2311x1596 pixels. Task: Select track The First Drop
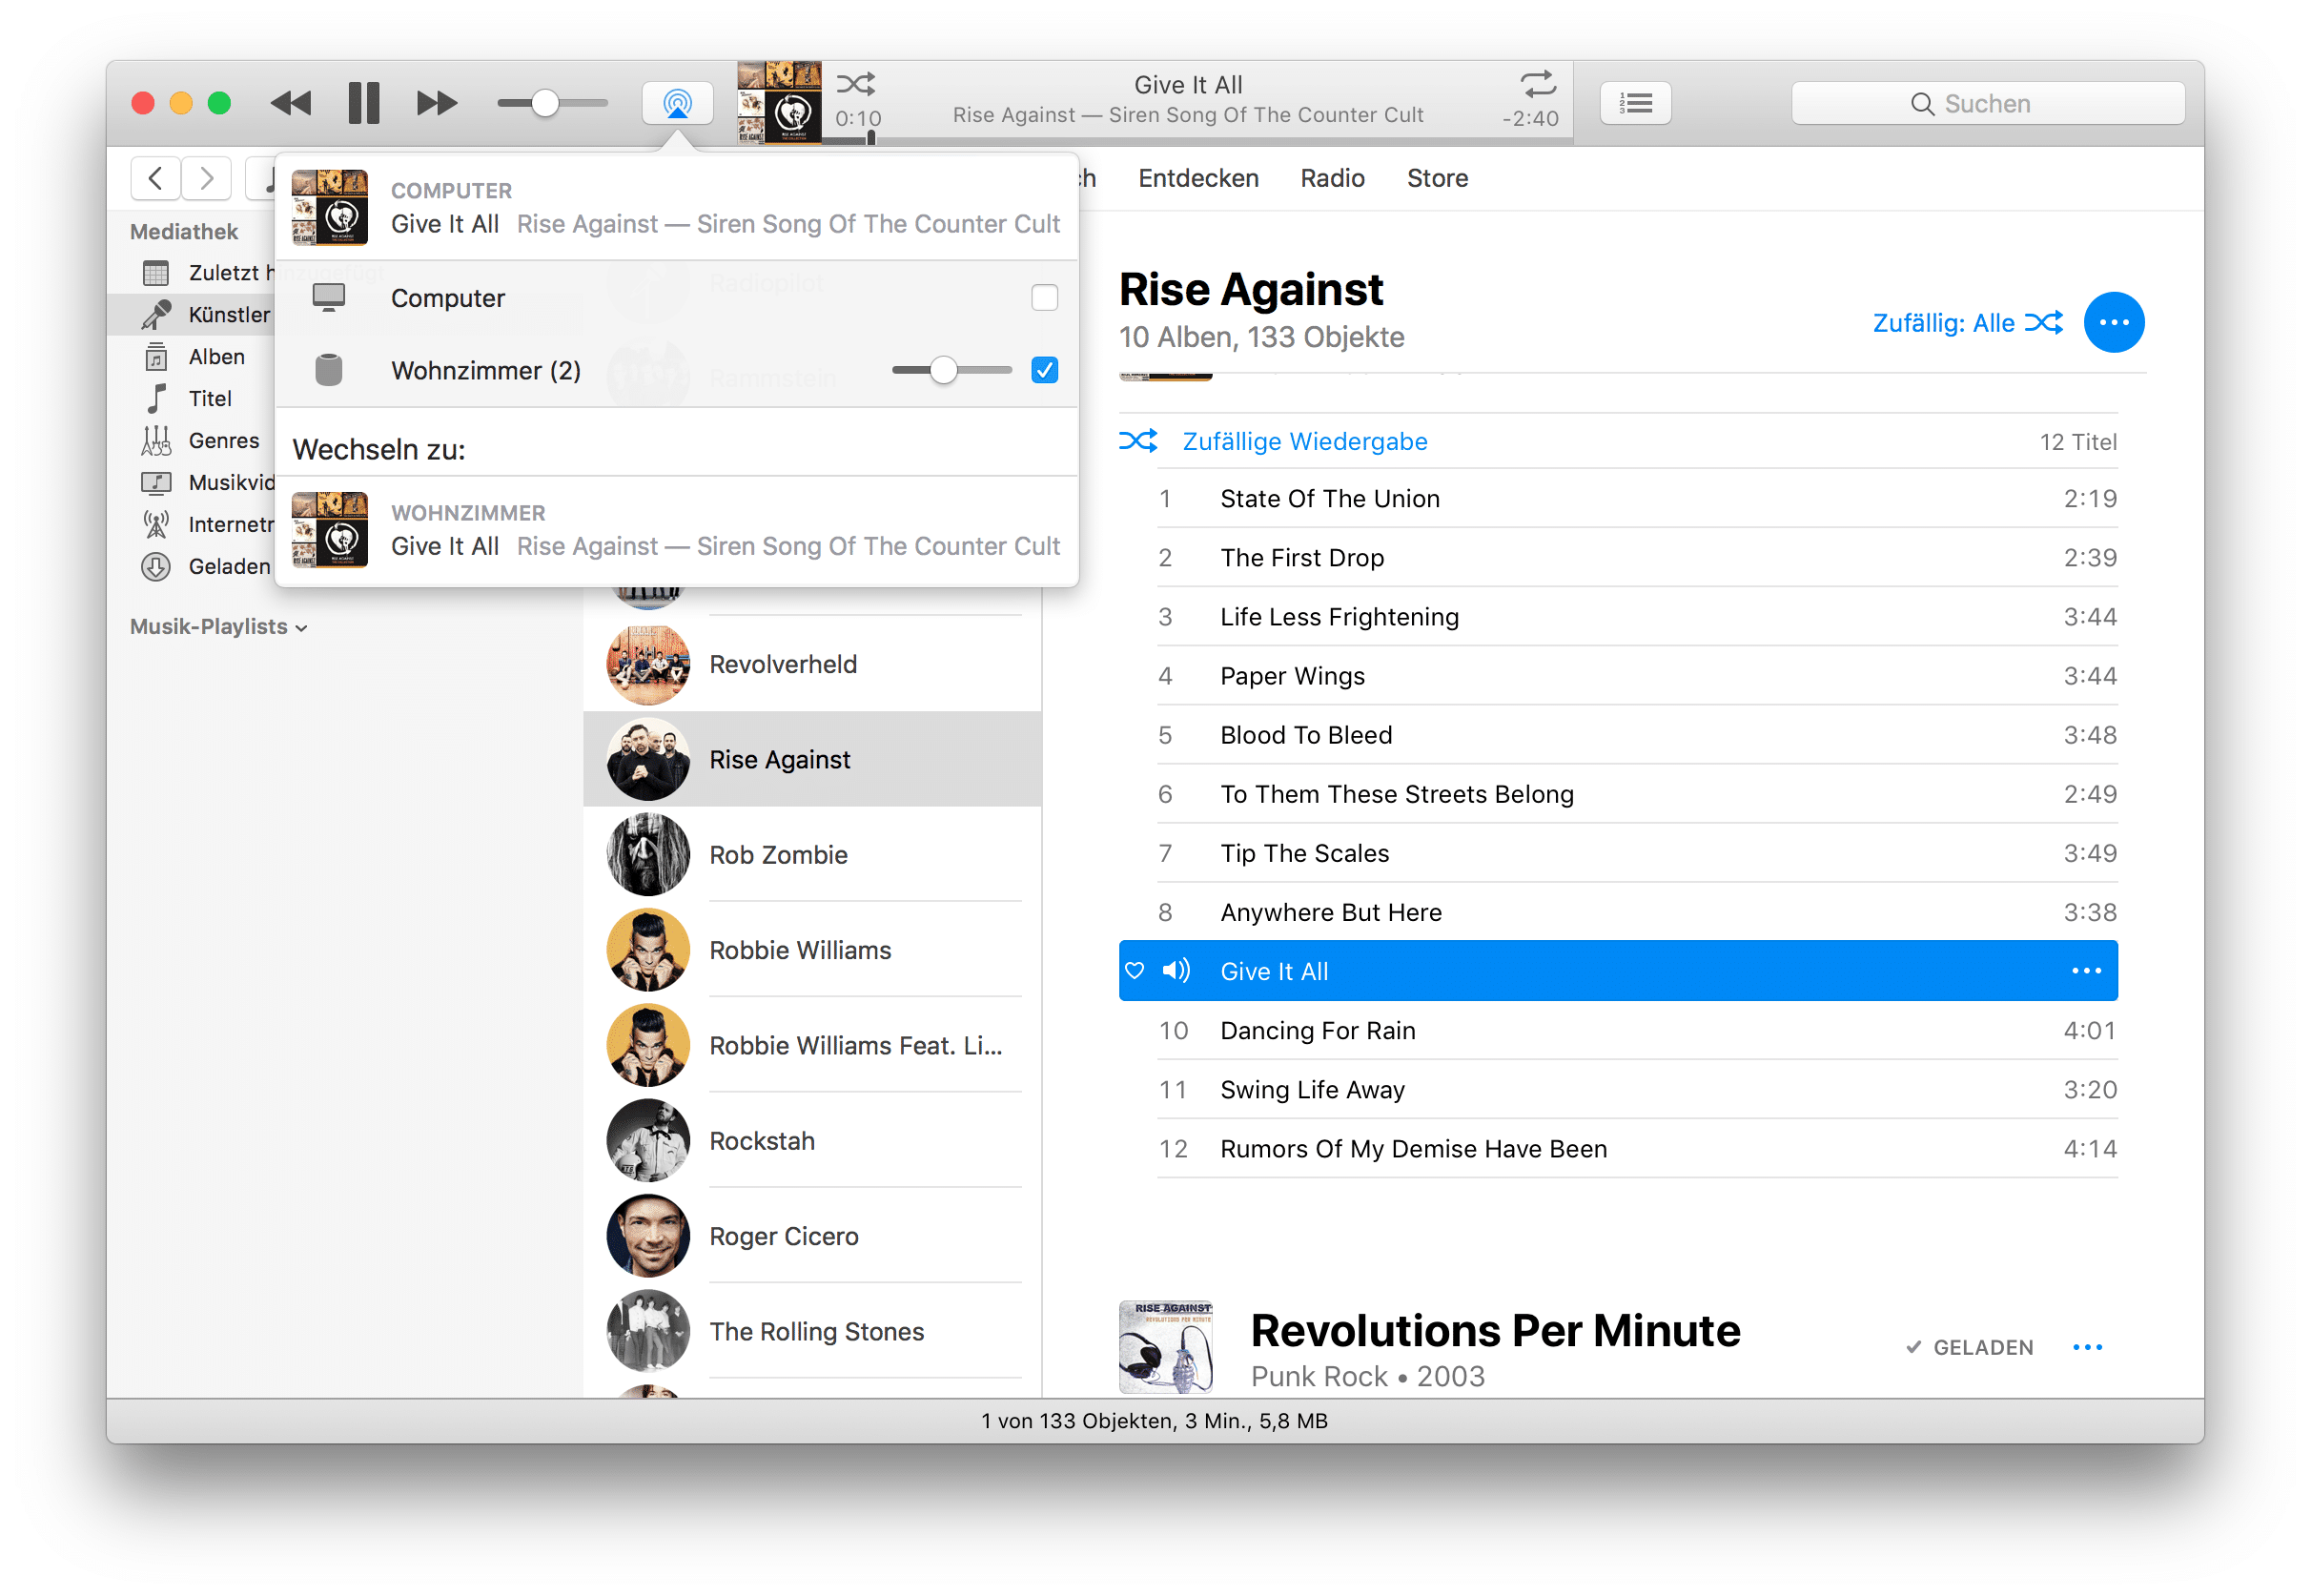pyautogui.click(x=1636, y=557)
